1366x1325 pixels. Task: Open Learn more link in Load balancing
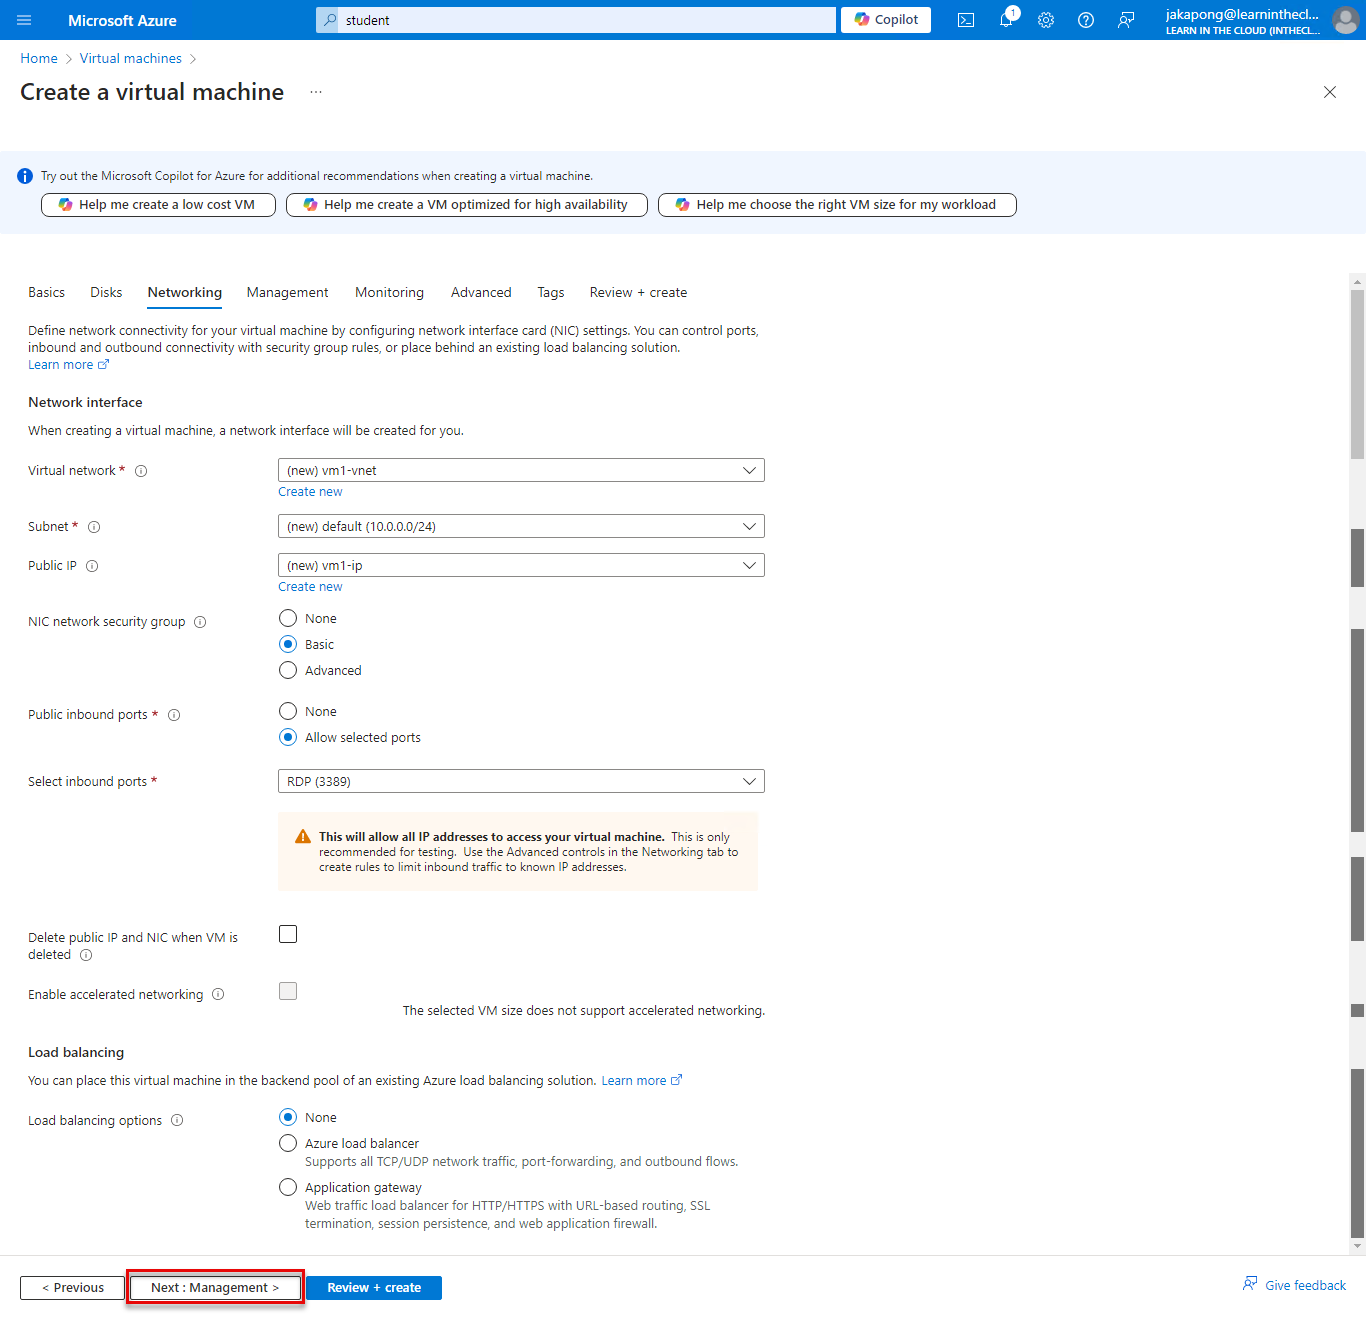641,1081
